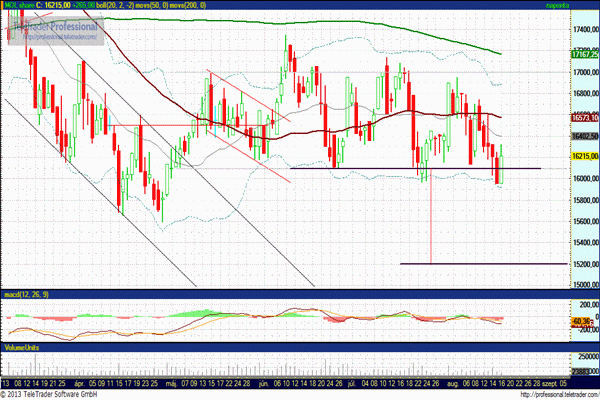Select the boll(20, 2, -2) indicator label
Image resolution: width=600 pixels, height=400 pixels.
tap(120, 5)
